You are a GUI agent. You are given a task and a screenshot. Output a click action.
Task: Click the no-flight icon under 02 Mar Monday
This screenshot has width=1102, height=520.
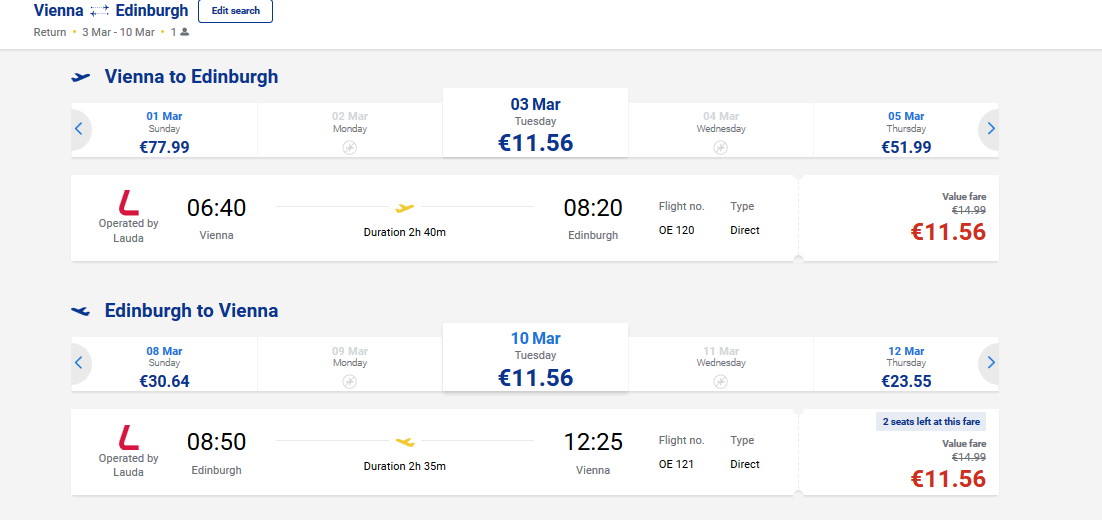[x=350, y=148]
